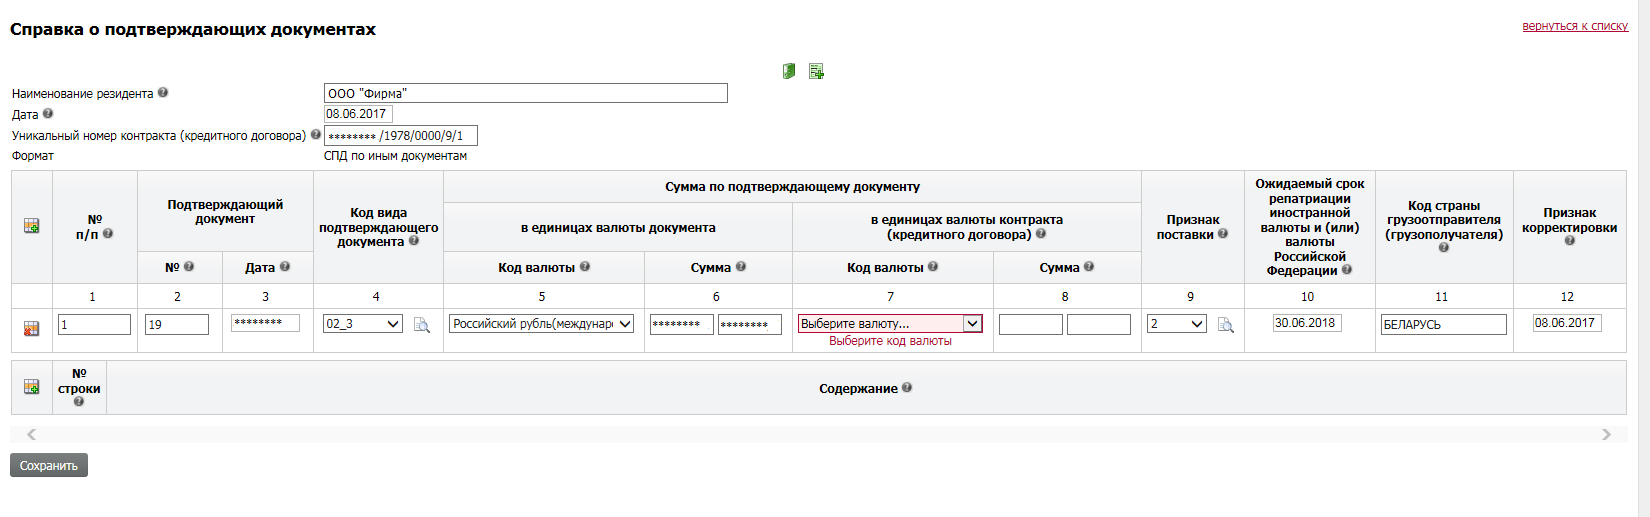The height and width of the screenshot is (517, 1650).
Task: Show help for № п/п column
Action: pyautogui.click(x=108, y=233)
